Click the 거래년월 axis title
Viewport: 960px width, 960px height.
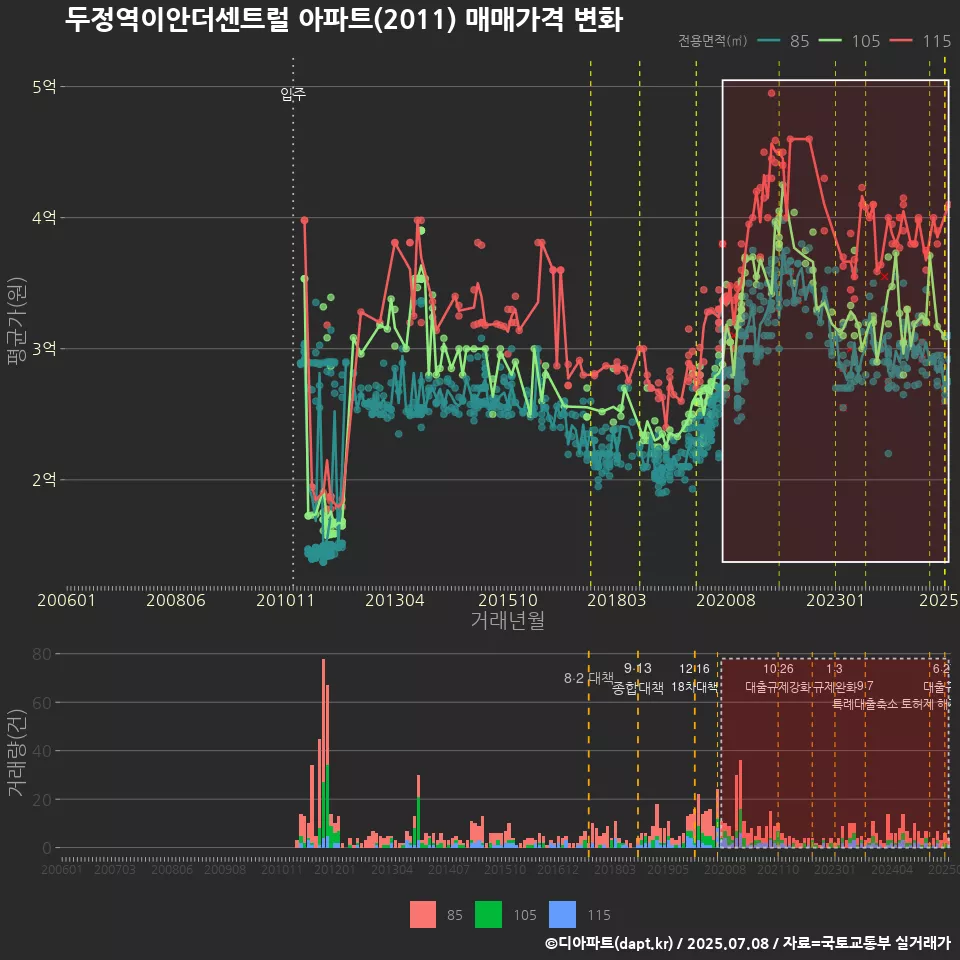point(508,620)
